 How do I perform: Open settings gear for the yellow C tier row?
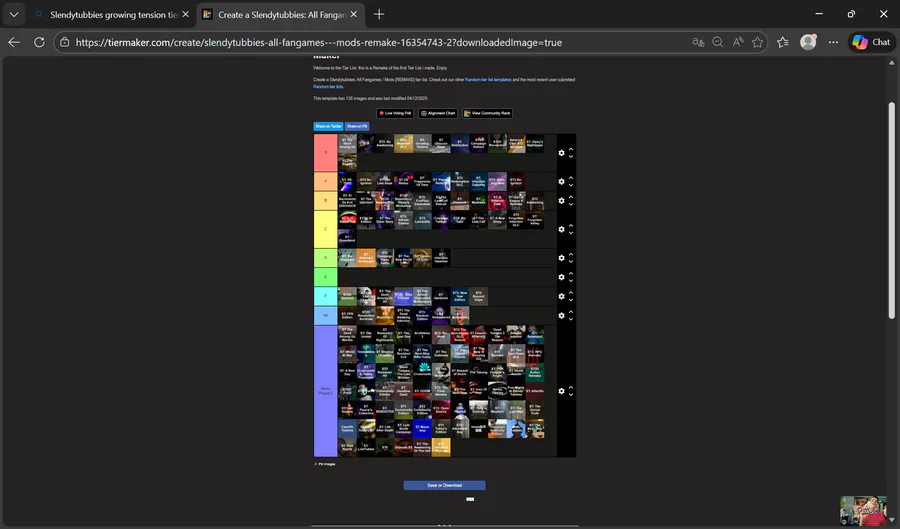(561, 229)
